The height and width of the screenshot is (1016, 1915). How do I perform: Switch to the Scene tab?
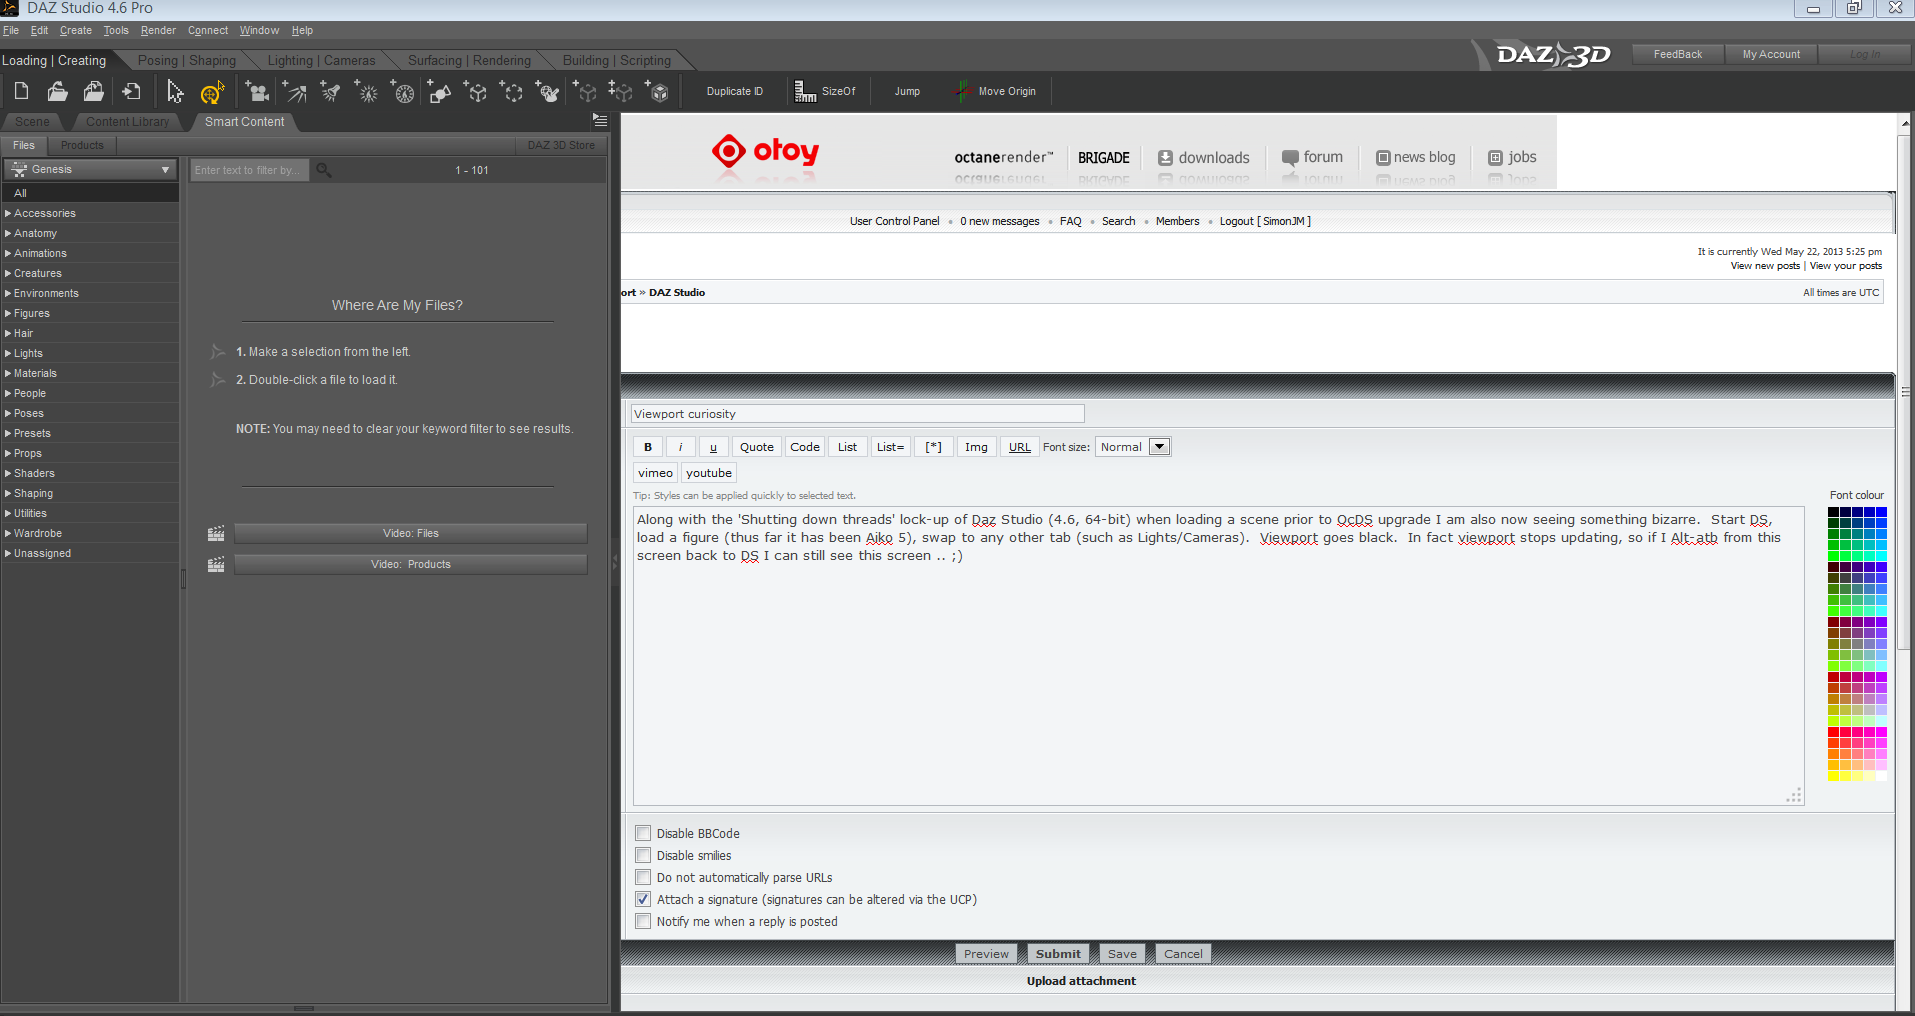[x=32, y=122]
